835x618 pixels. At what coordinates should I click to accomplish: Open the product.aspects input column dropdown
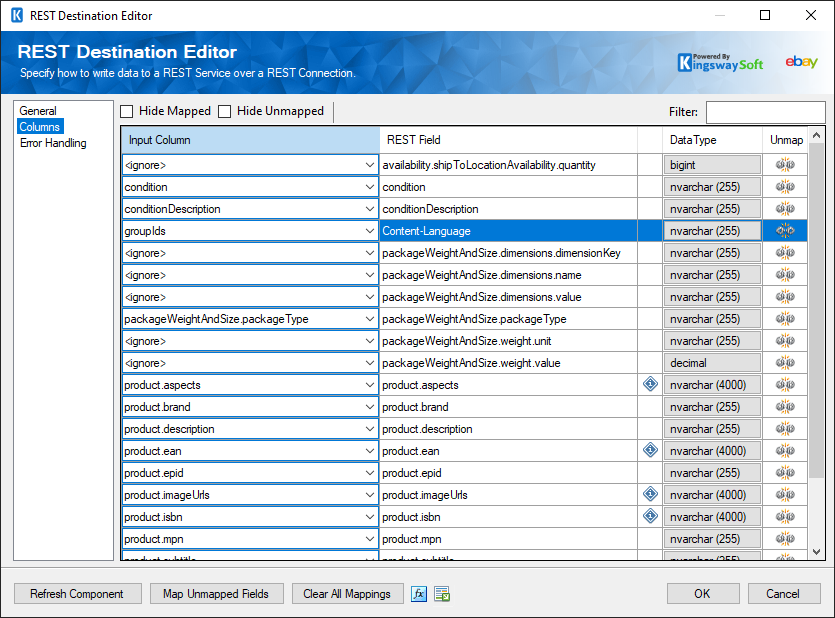370,385
